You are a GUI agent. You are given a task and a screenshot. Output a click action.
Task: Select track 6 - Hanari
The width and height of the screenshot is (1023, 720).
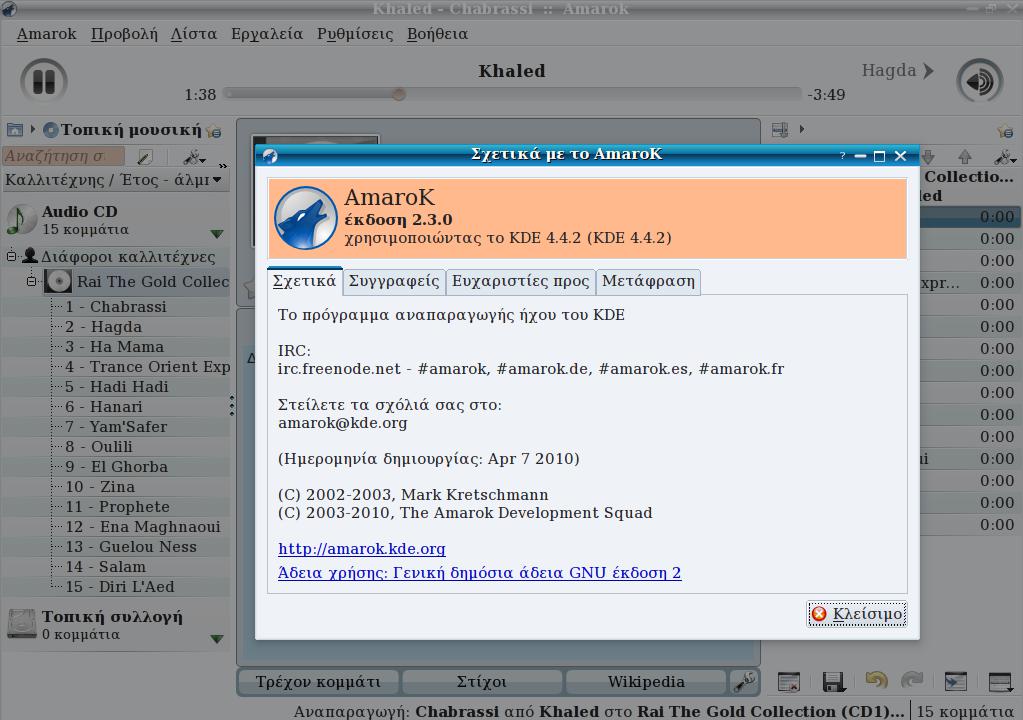[103, 407]
